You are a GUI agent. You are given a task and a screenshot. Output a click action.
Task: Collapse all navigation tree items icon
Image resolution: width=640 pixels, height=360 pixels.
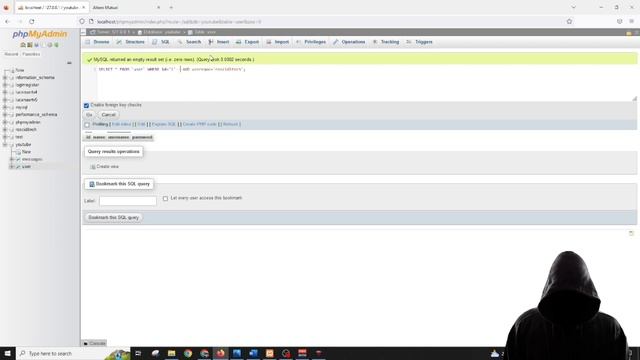(69, 63)
